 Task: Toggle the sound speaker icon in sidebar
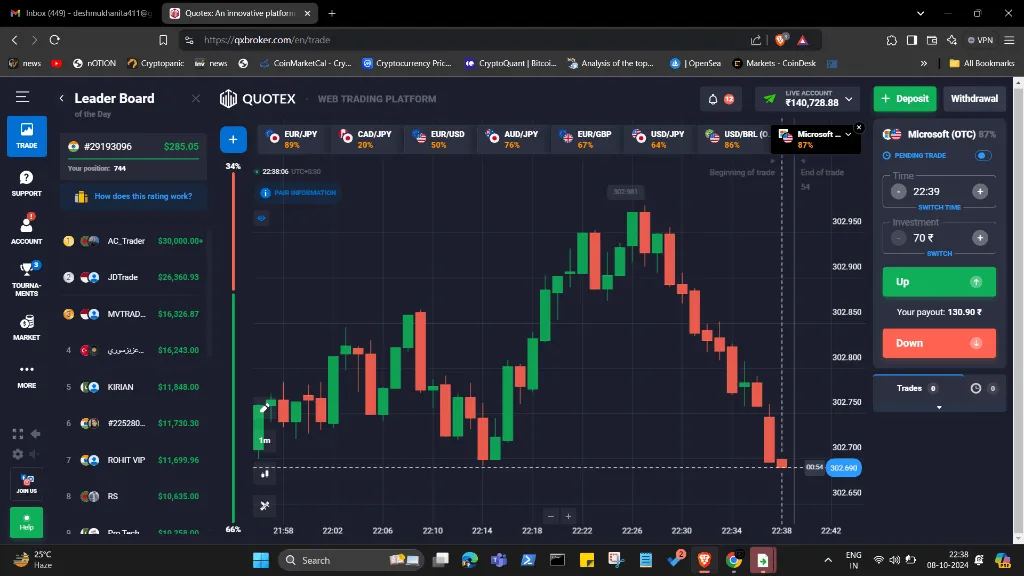tap(35, 454)
